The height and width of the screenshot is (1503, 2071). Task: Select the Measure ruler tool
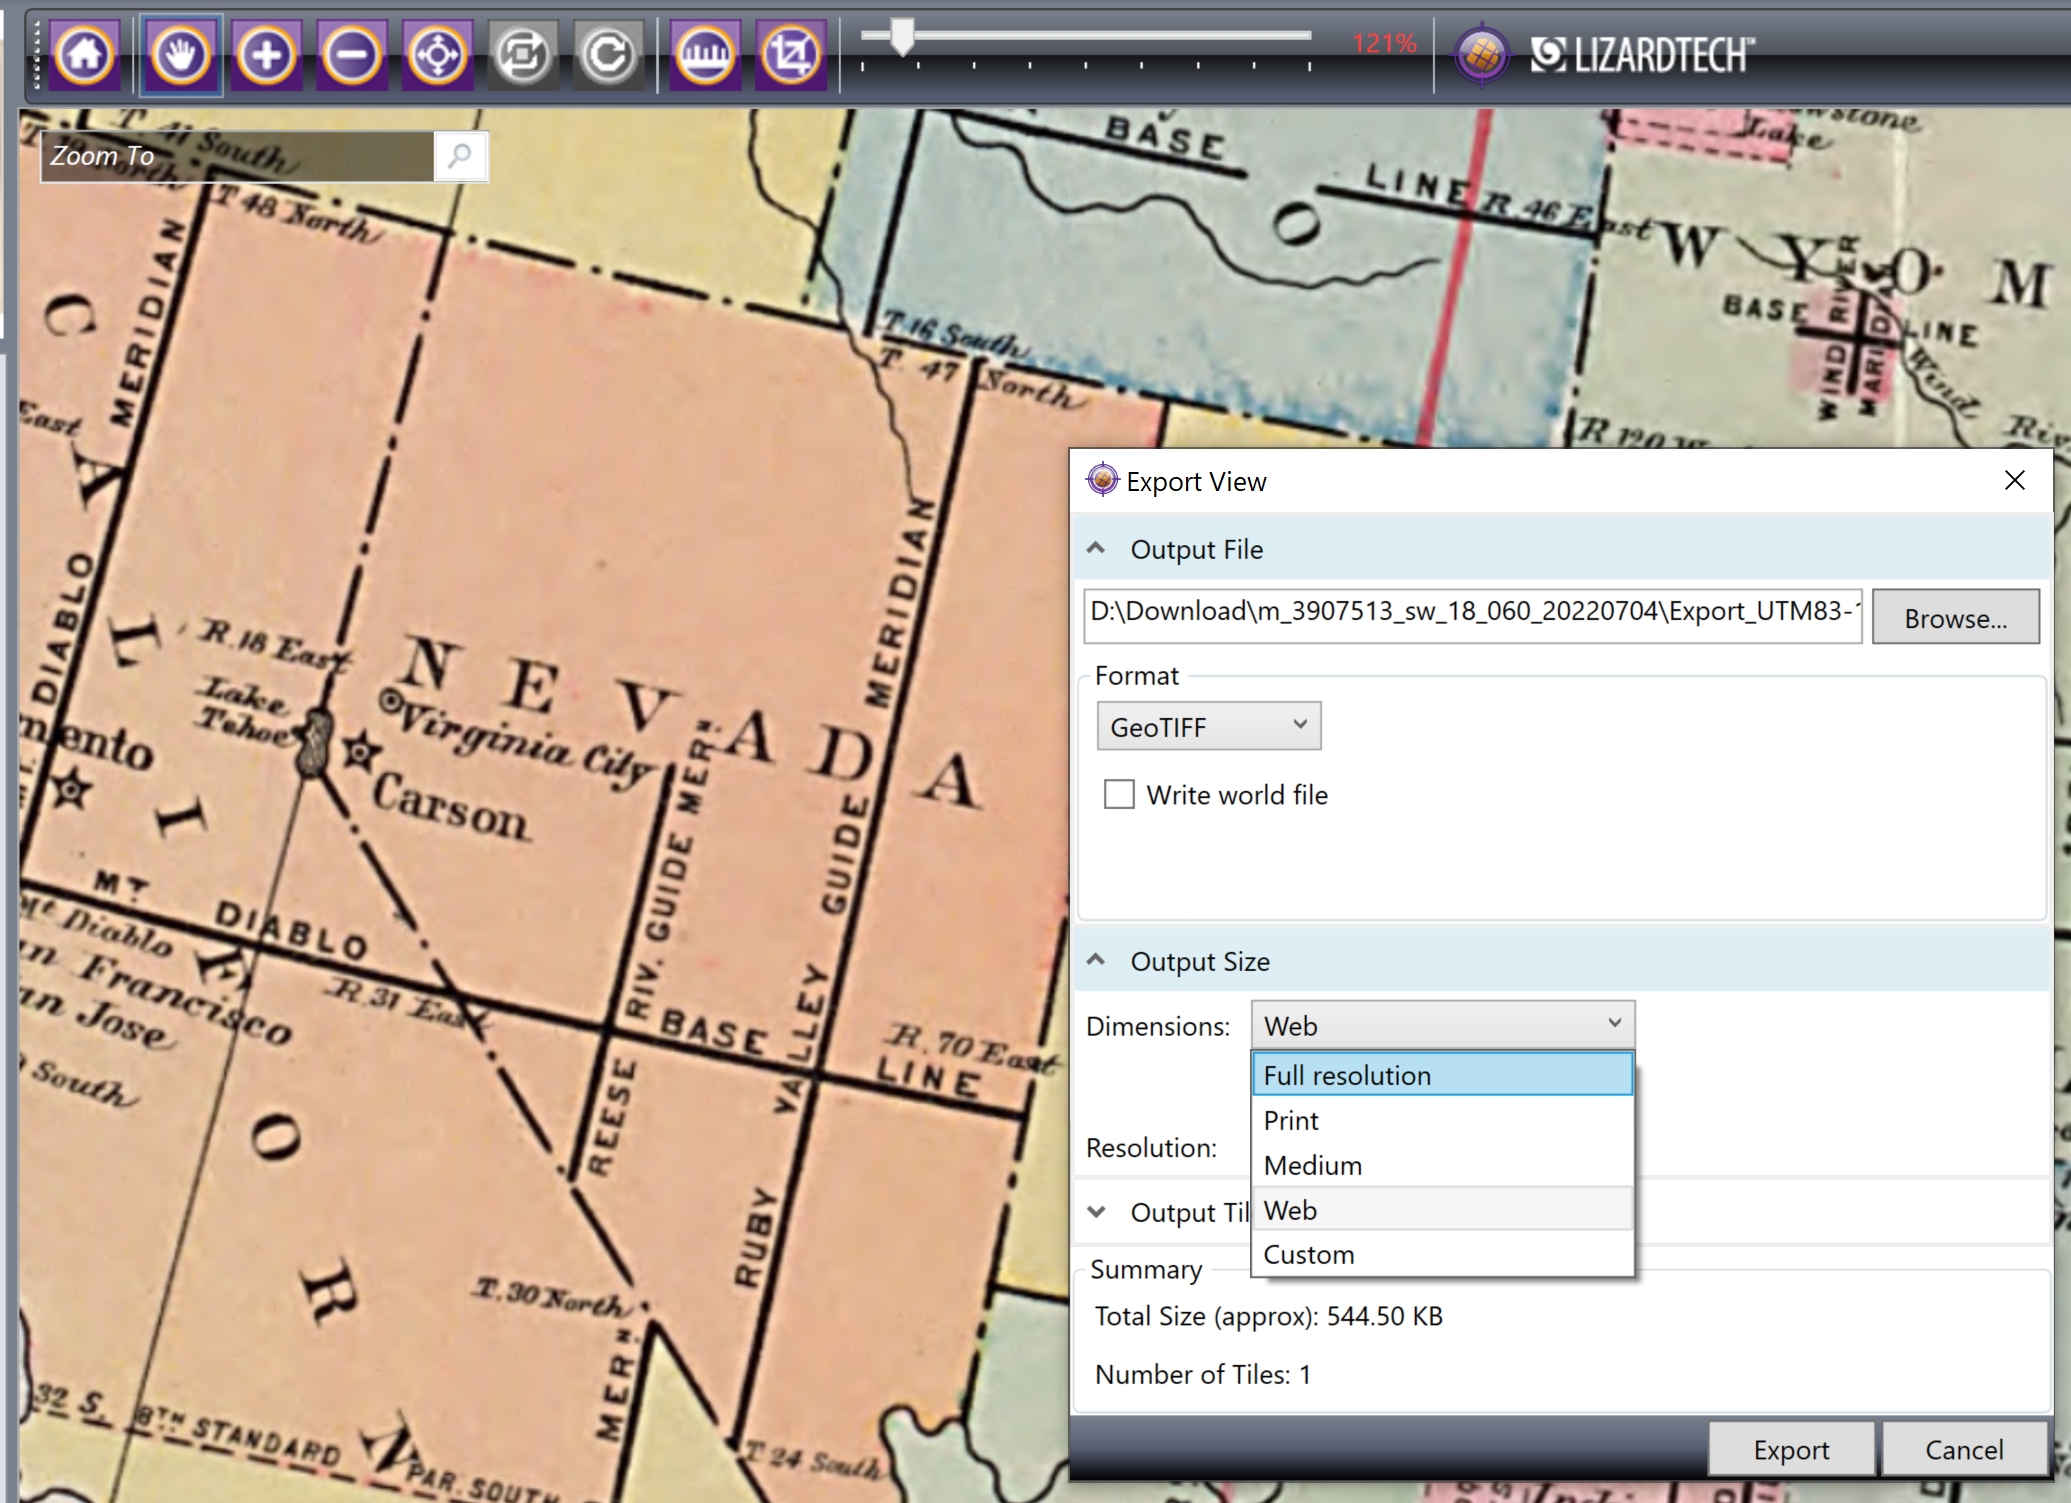(705, 55)
